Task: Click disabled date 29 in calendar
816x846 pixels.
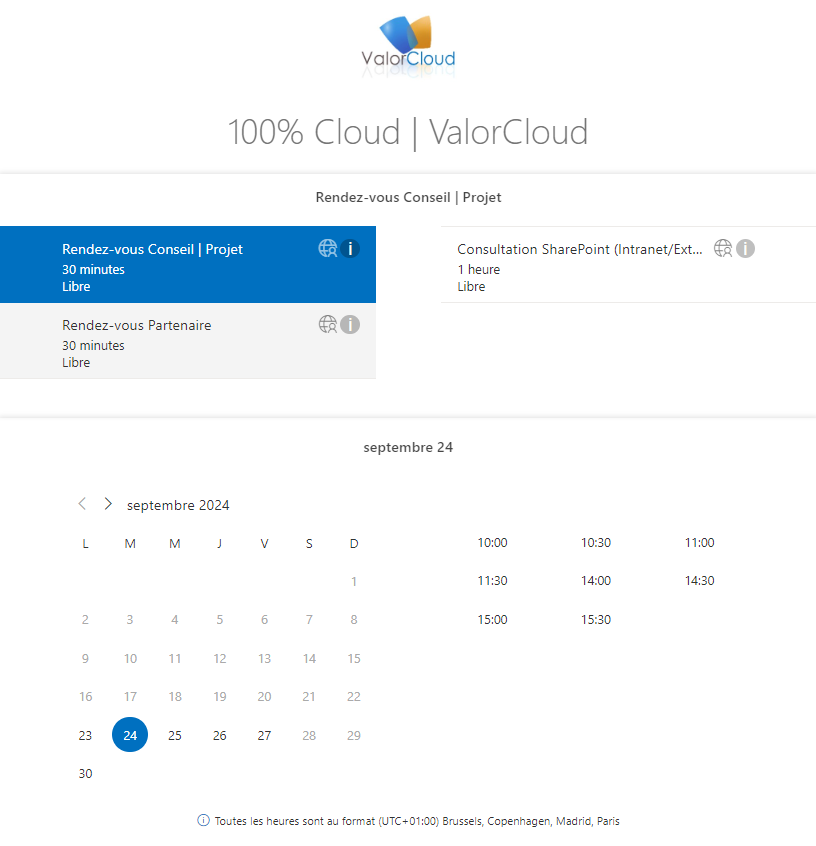Action: (354, 735)
